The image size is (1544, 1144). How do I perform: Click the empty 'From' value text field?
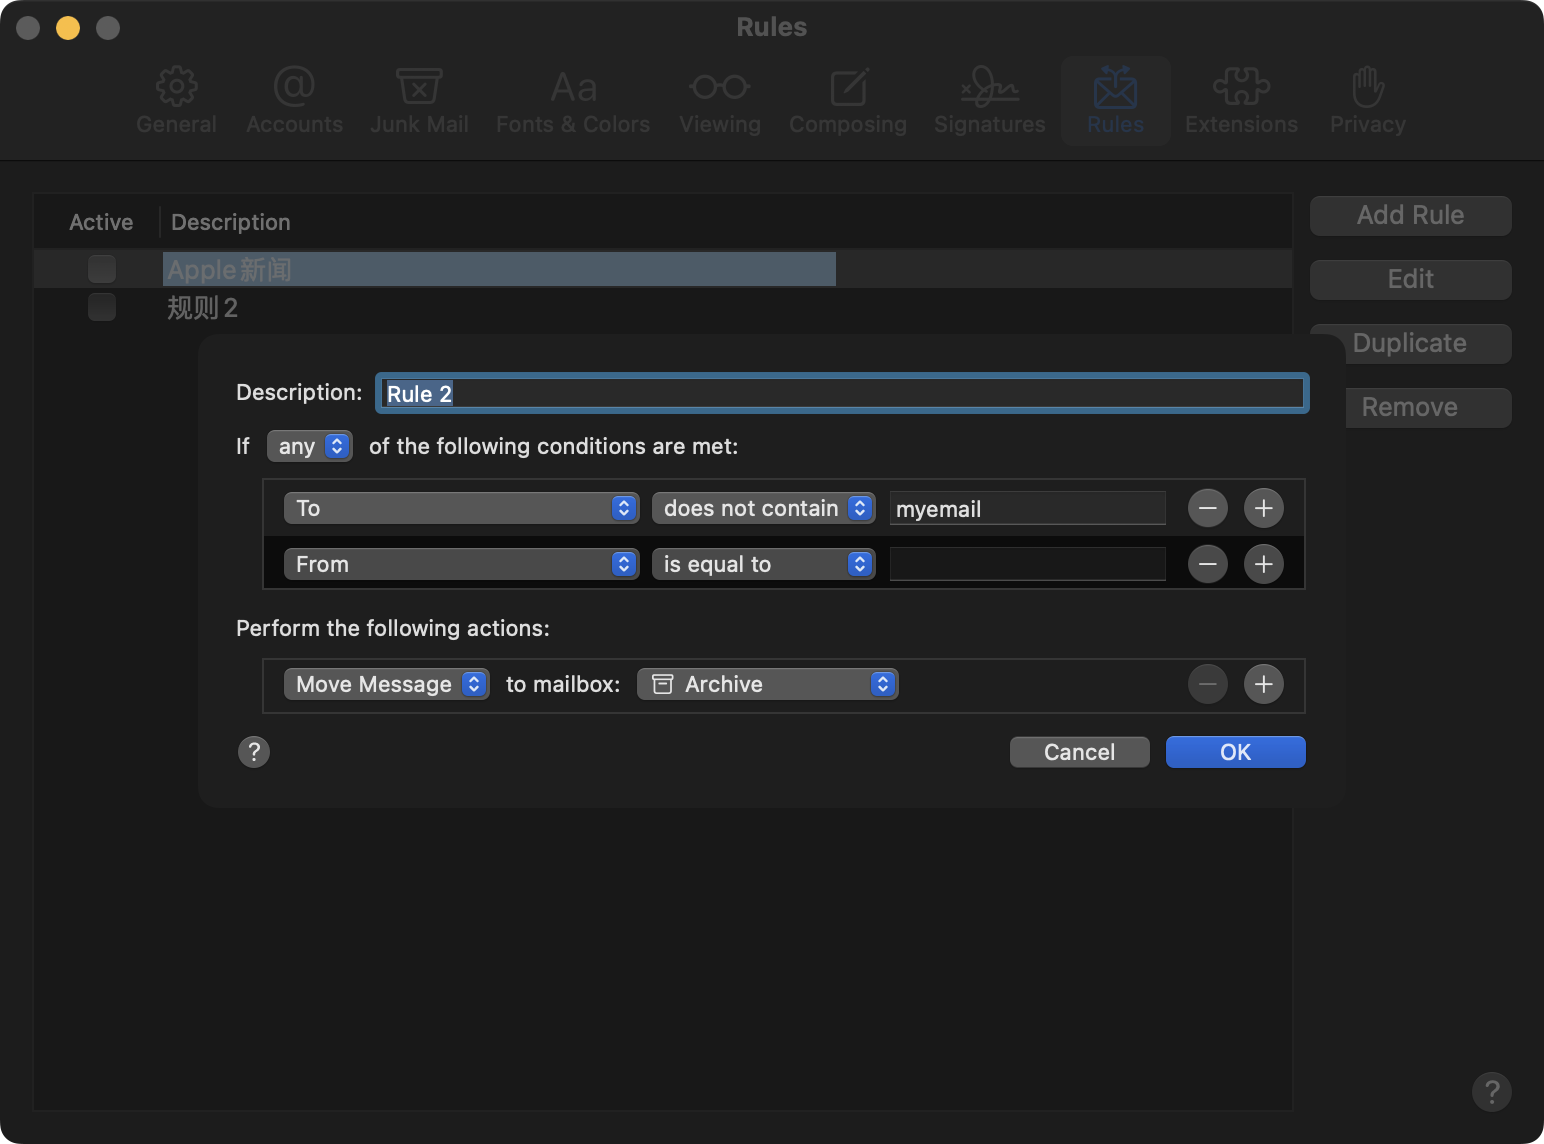(1027, 564)
